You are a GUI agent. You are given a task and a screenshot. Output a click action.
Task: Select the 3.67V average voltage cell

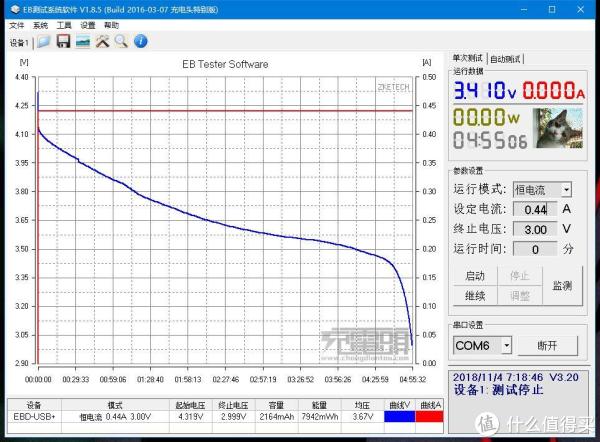click(362, 416)
